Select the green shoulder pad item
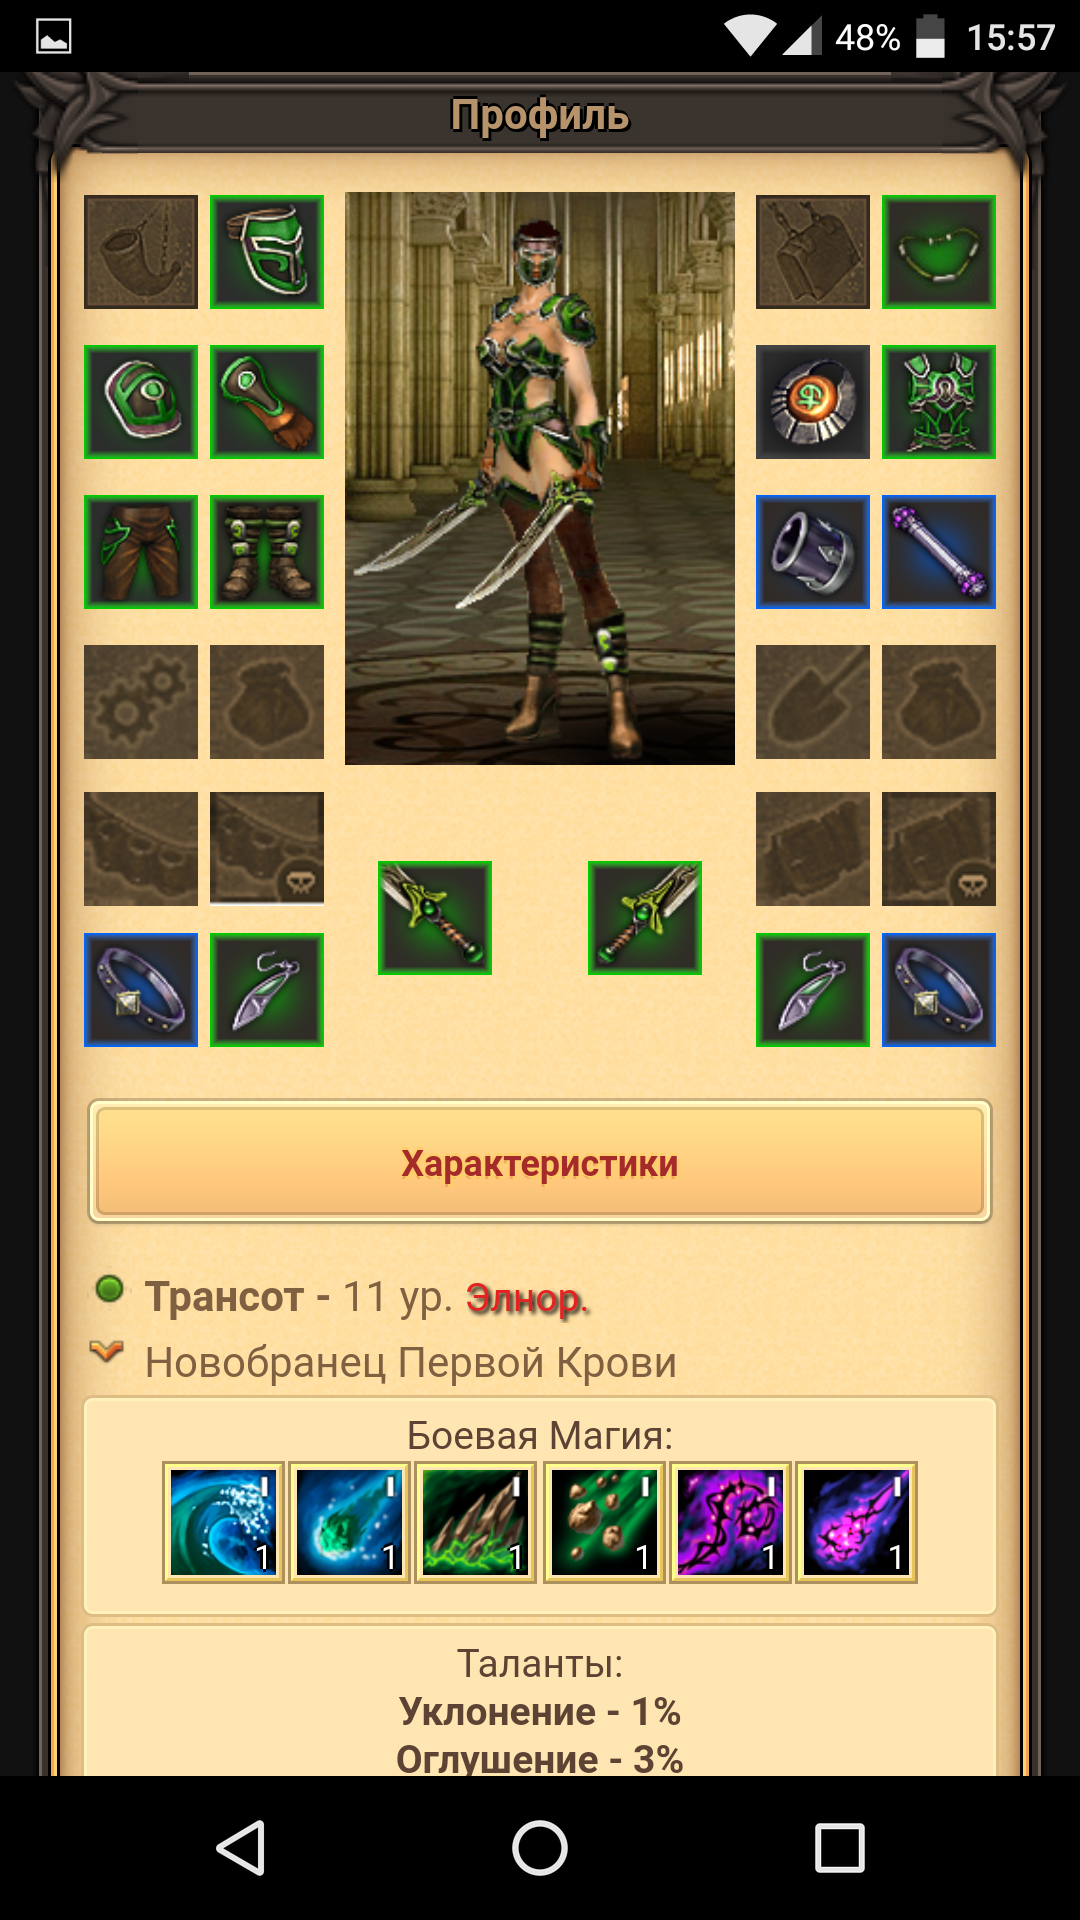 click(141, 402)
